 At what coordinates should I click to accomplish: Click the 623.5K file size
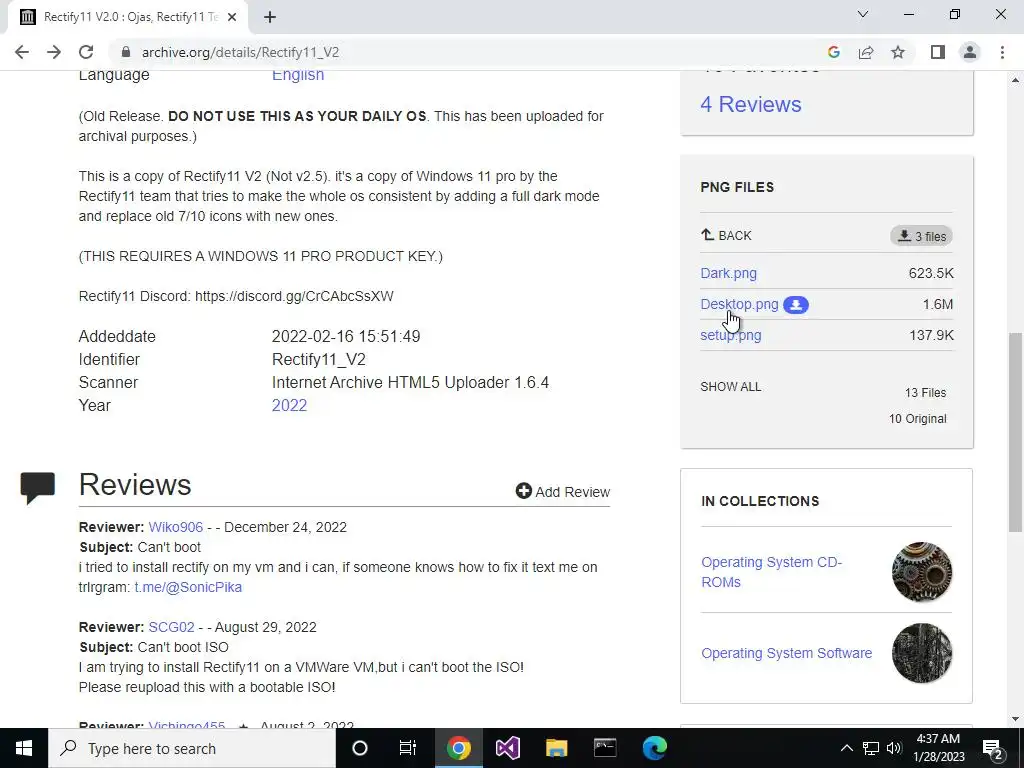[931, 273]
